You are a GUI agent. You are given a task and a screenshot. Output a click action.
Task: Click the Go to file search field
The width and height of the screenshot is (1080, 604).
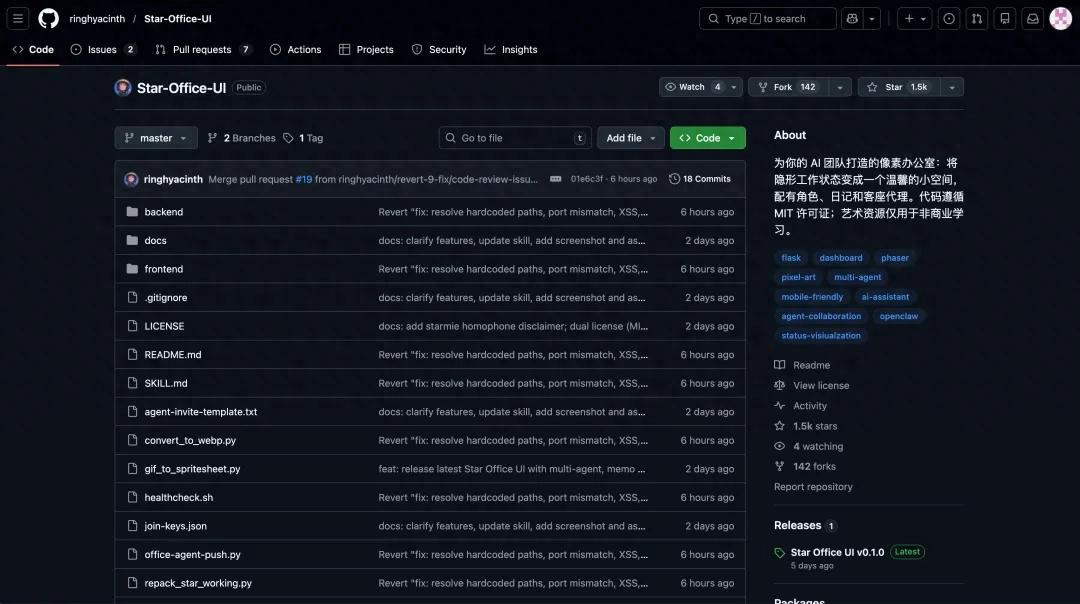513,138
